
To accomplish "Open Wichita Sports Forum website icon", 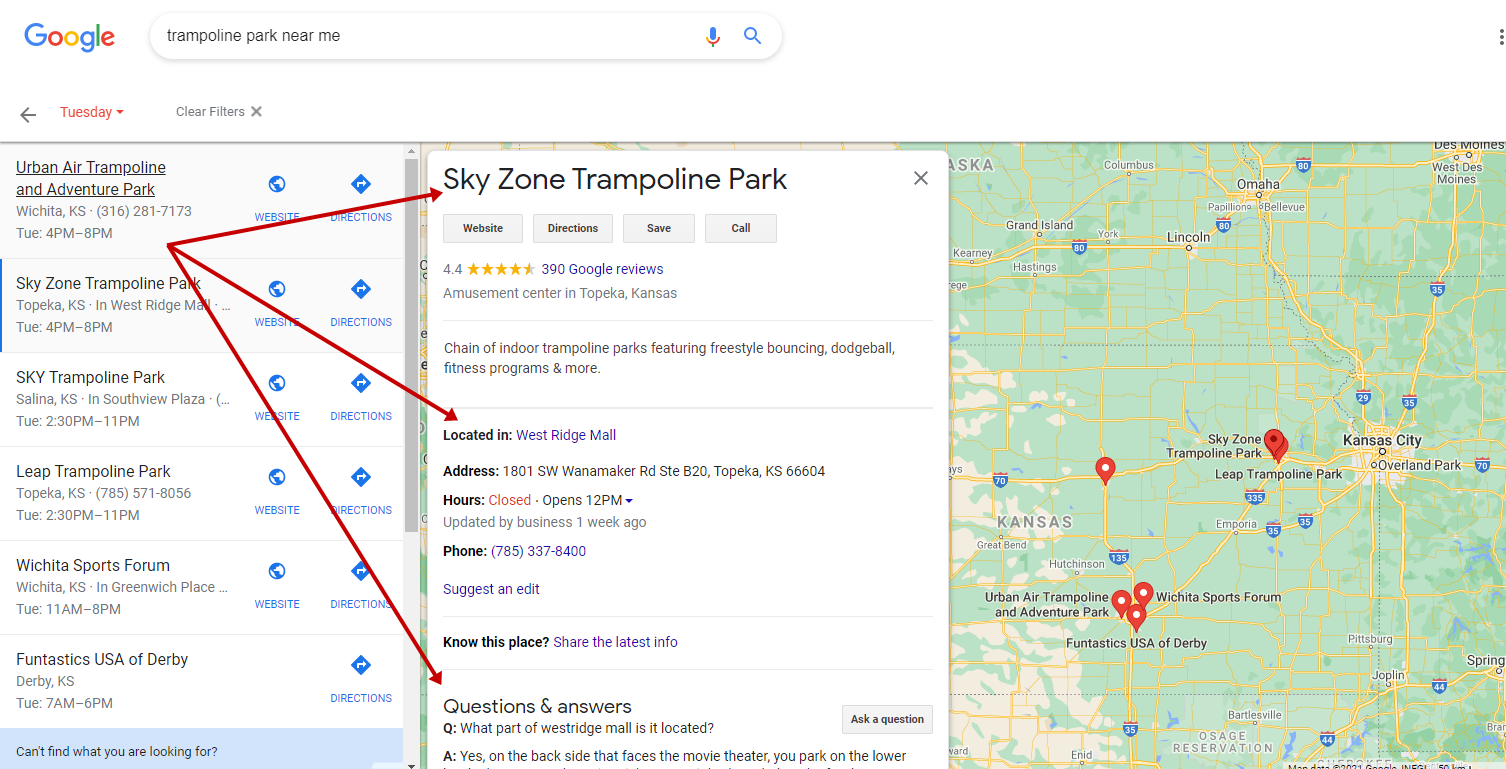I will tap(277, 571).
